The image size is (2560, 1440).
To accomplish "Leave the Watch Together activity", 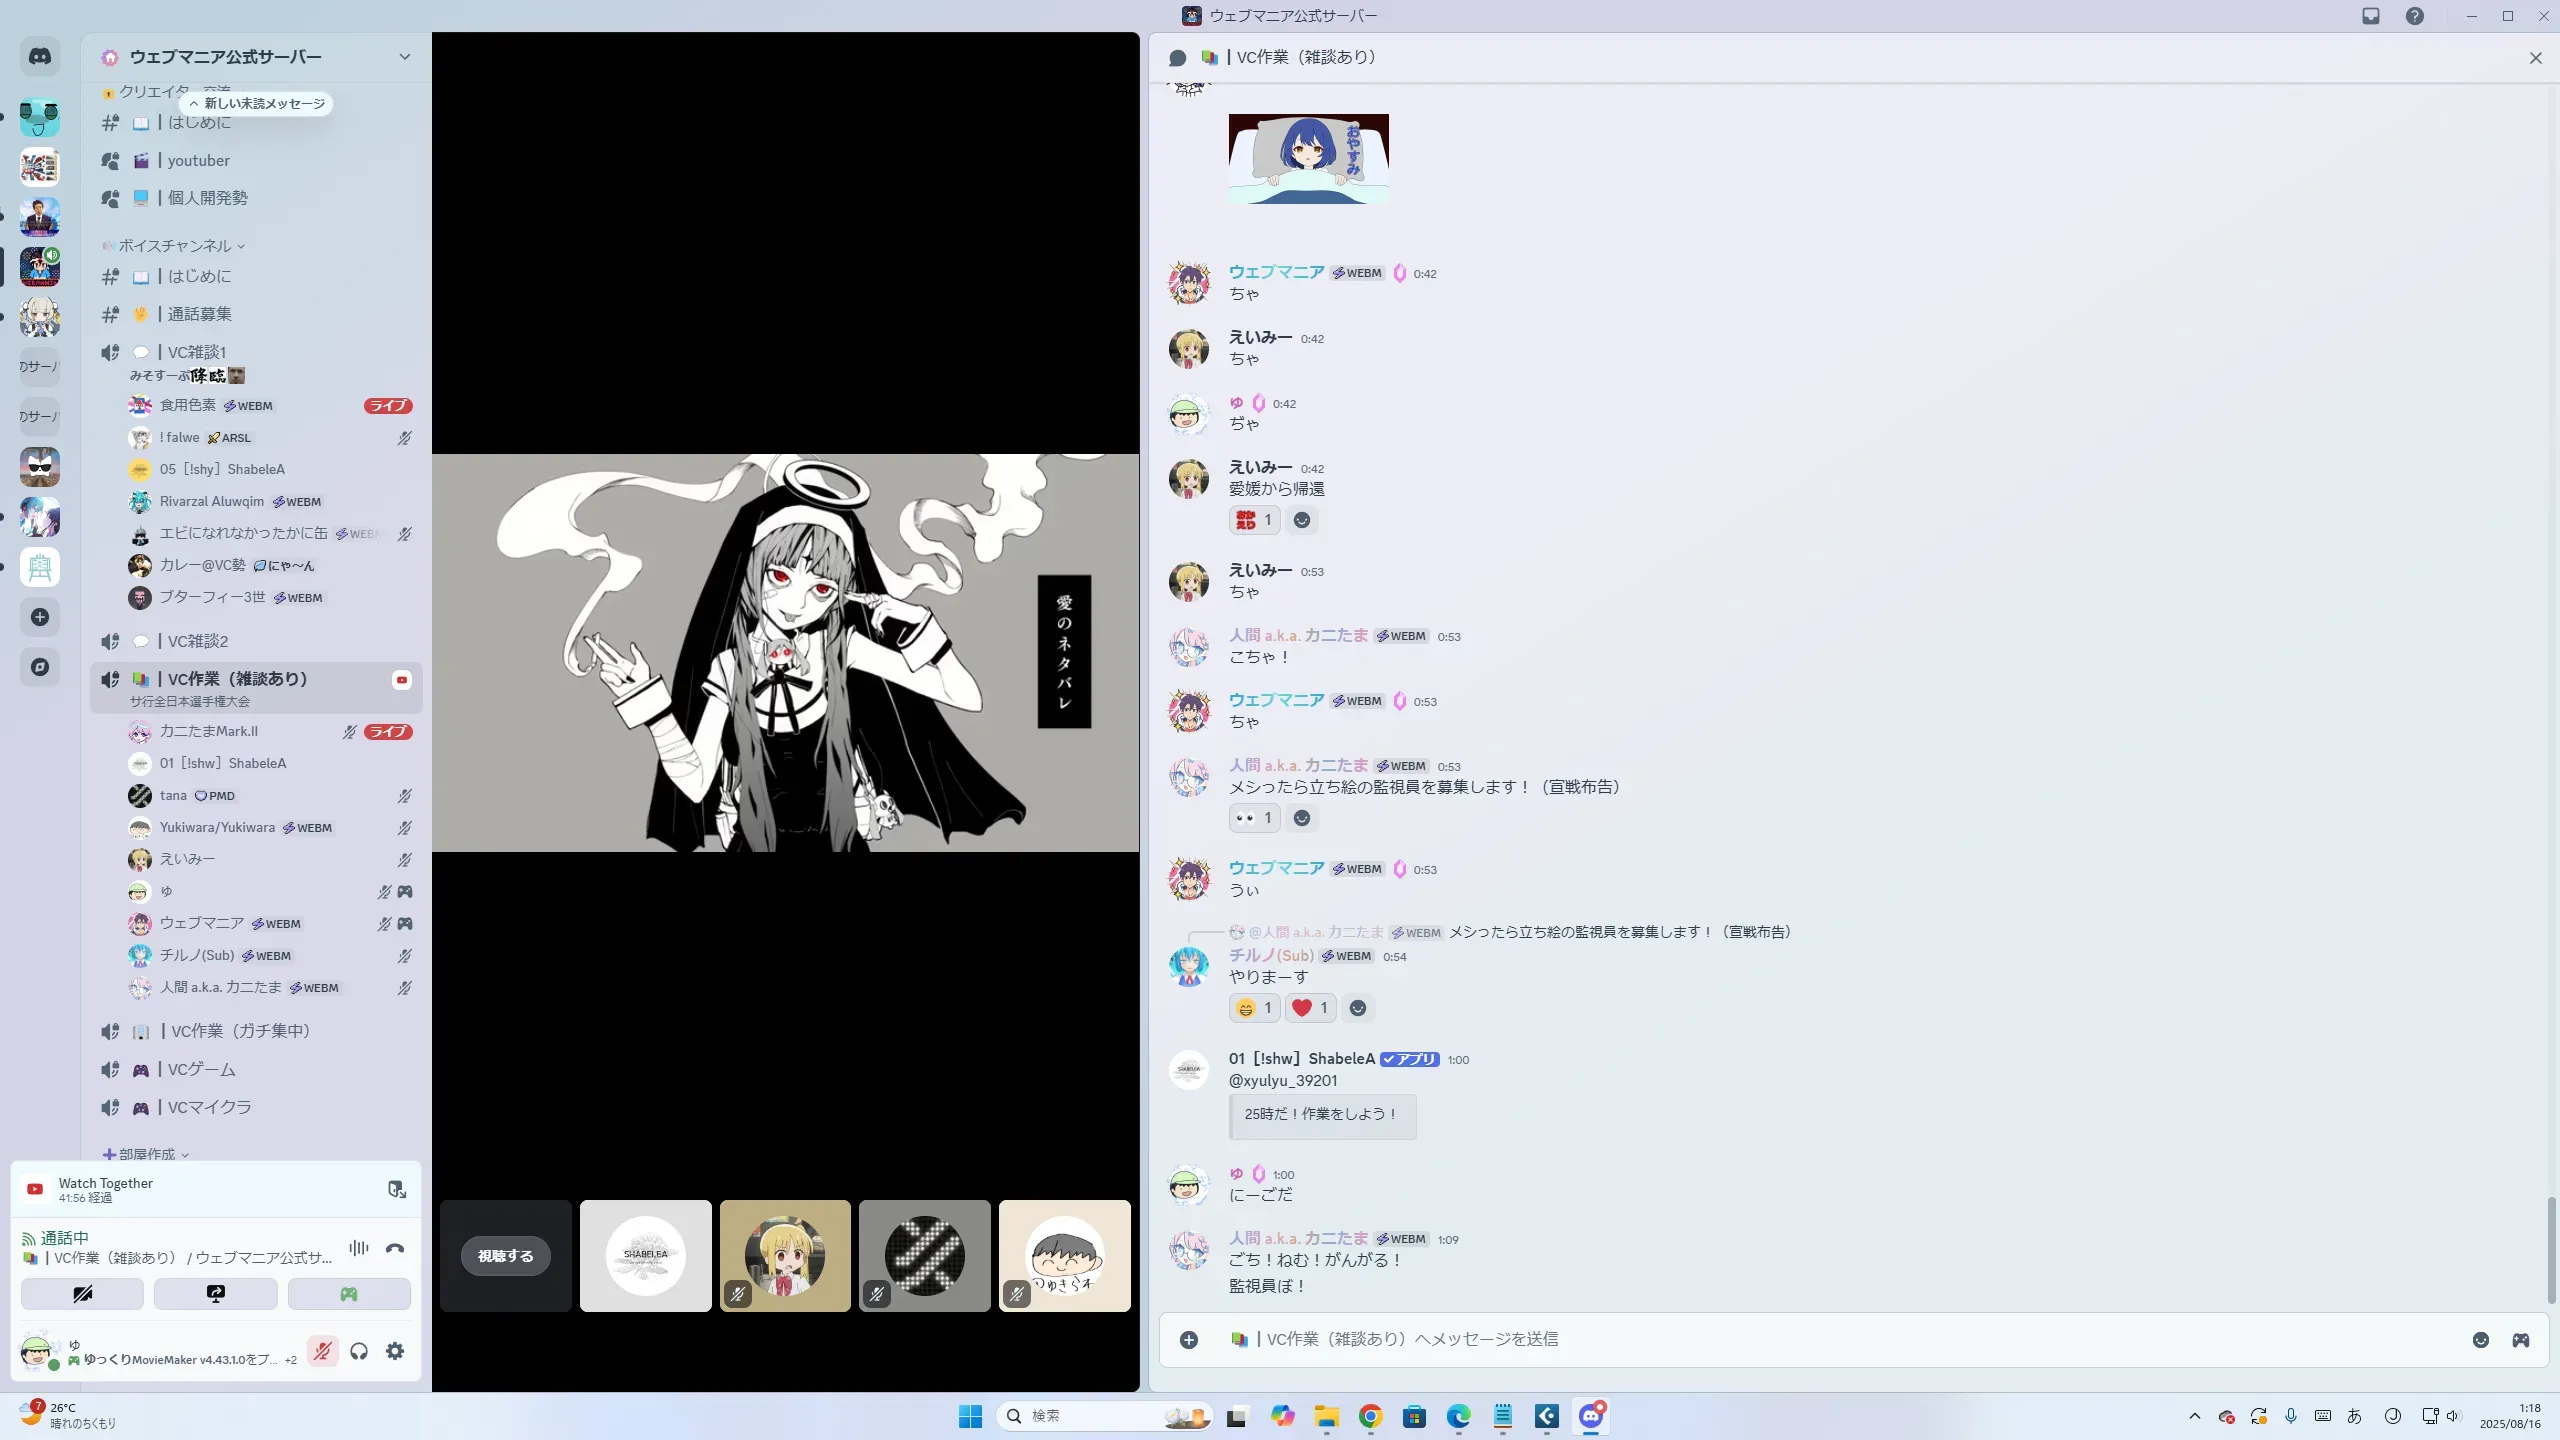I will tap(396, 1189).
